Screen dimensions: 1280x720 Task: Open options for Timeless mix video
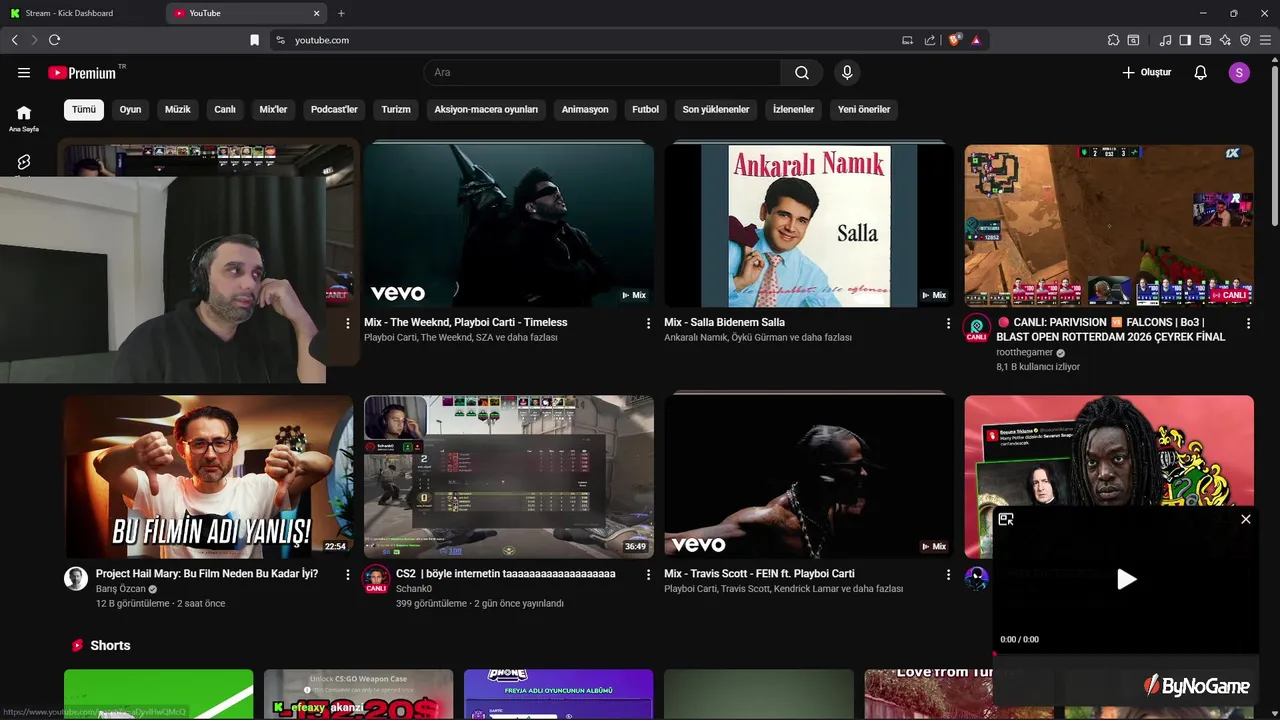click(648, 323)
